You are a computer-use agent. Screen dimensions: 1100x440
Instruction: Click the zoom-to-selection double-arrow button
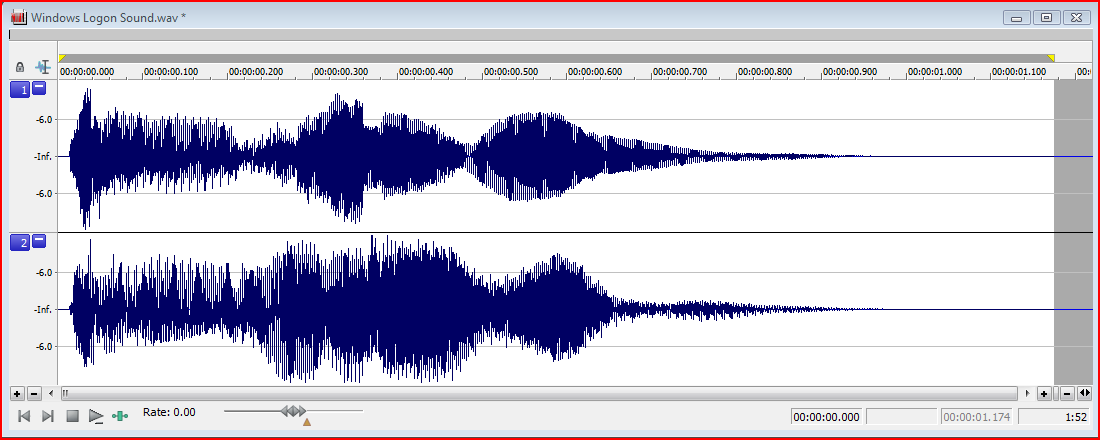point(1084,394)
